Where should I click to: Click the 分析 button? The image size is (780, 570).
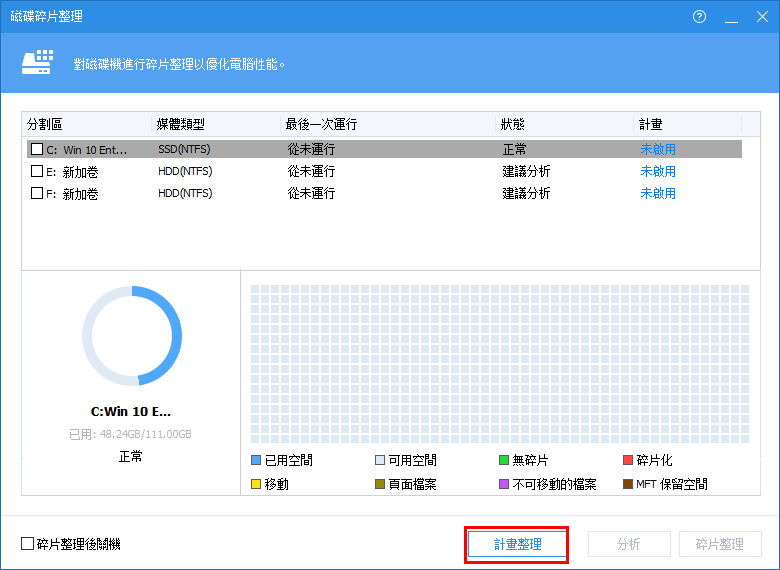point(629,544)
